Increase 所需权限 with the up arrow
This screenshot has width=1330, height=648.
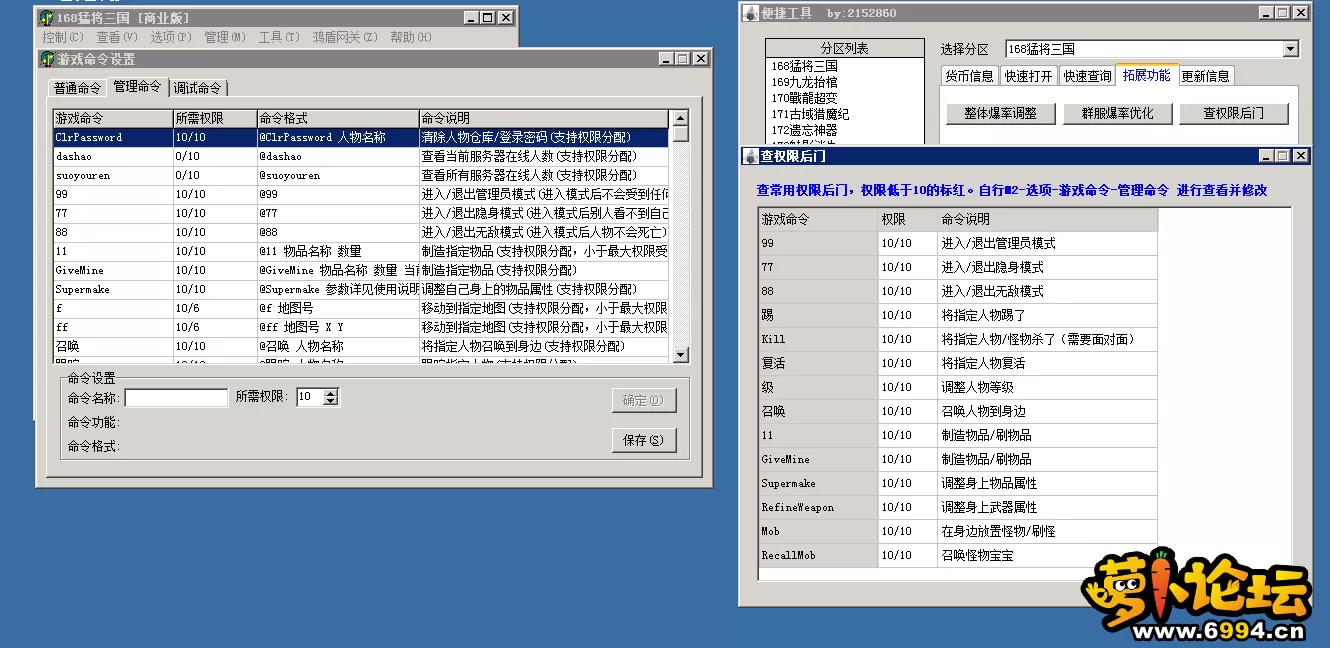[x=332, y=393]
